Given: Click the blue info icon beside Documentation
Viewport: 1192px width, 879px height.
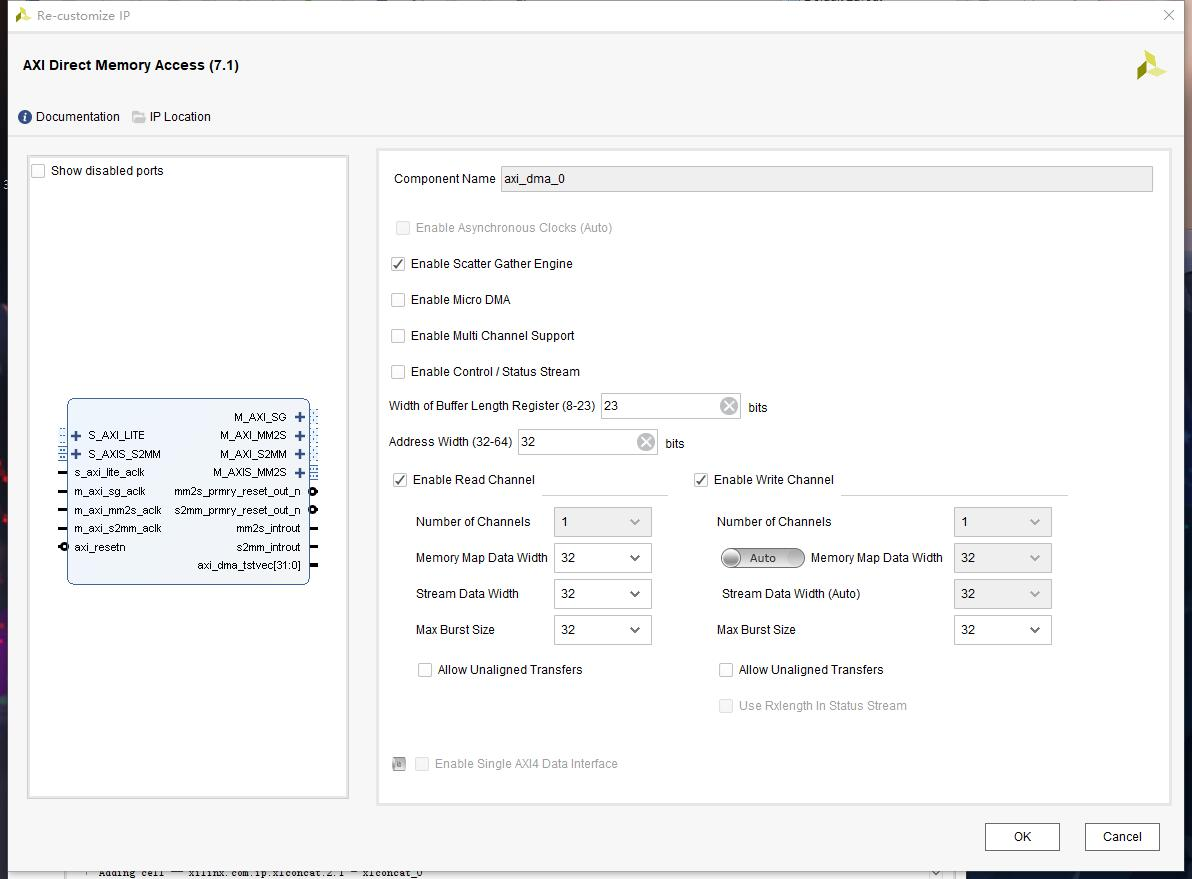Looking at the screenshot, I should tap(23, 116).
